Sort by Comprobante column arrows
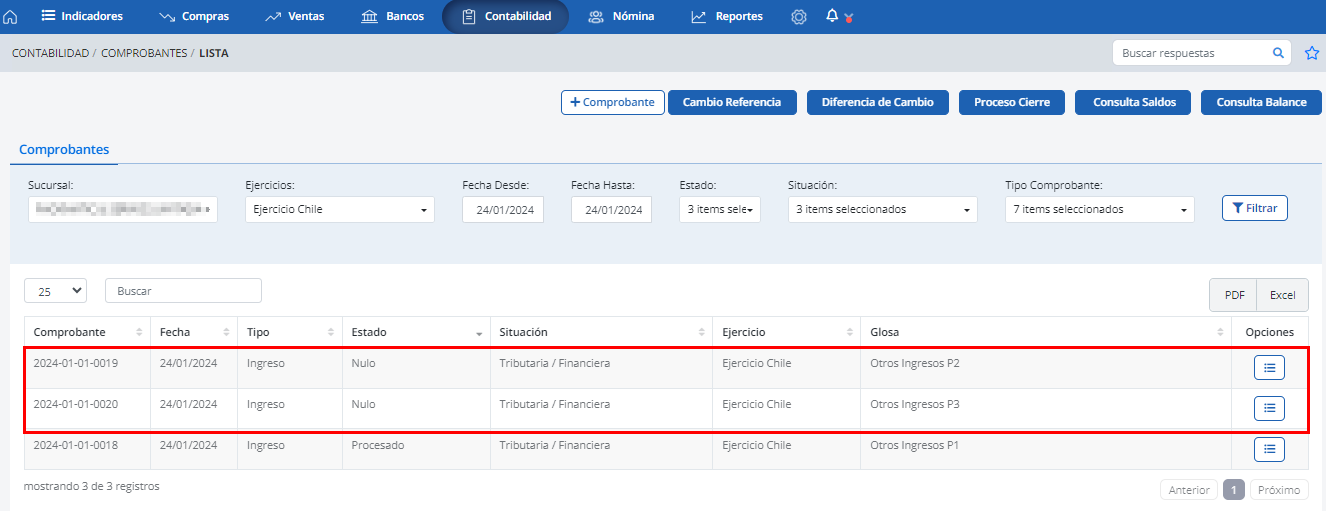This screenshot has height=511, width=1326. point(140,332)
